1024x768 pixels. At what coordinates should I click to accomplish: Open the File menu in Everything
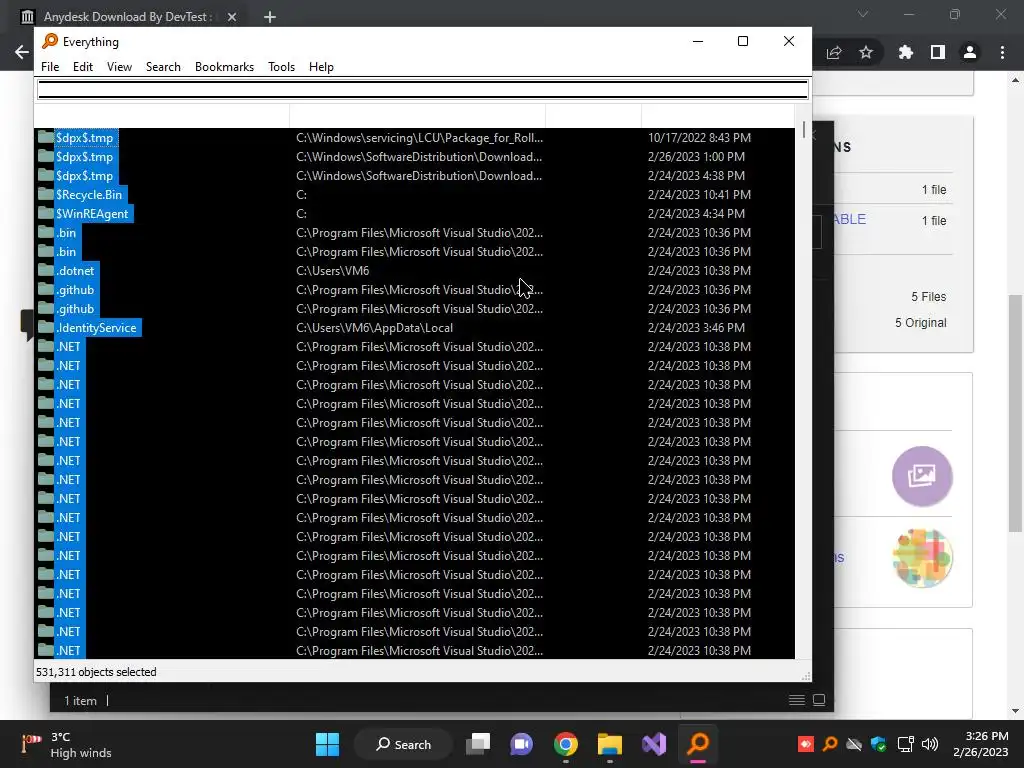(50, 67)
